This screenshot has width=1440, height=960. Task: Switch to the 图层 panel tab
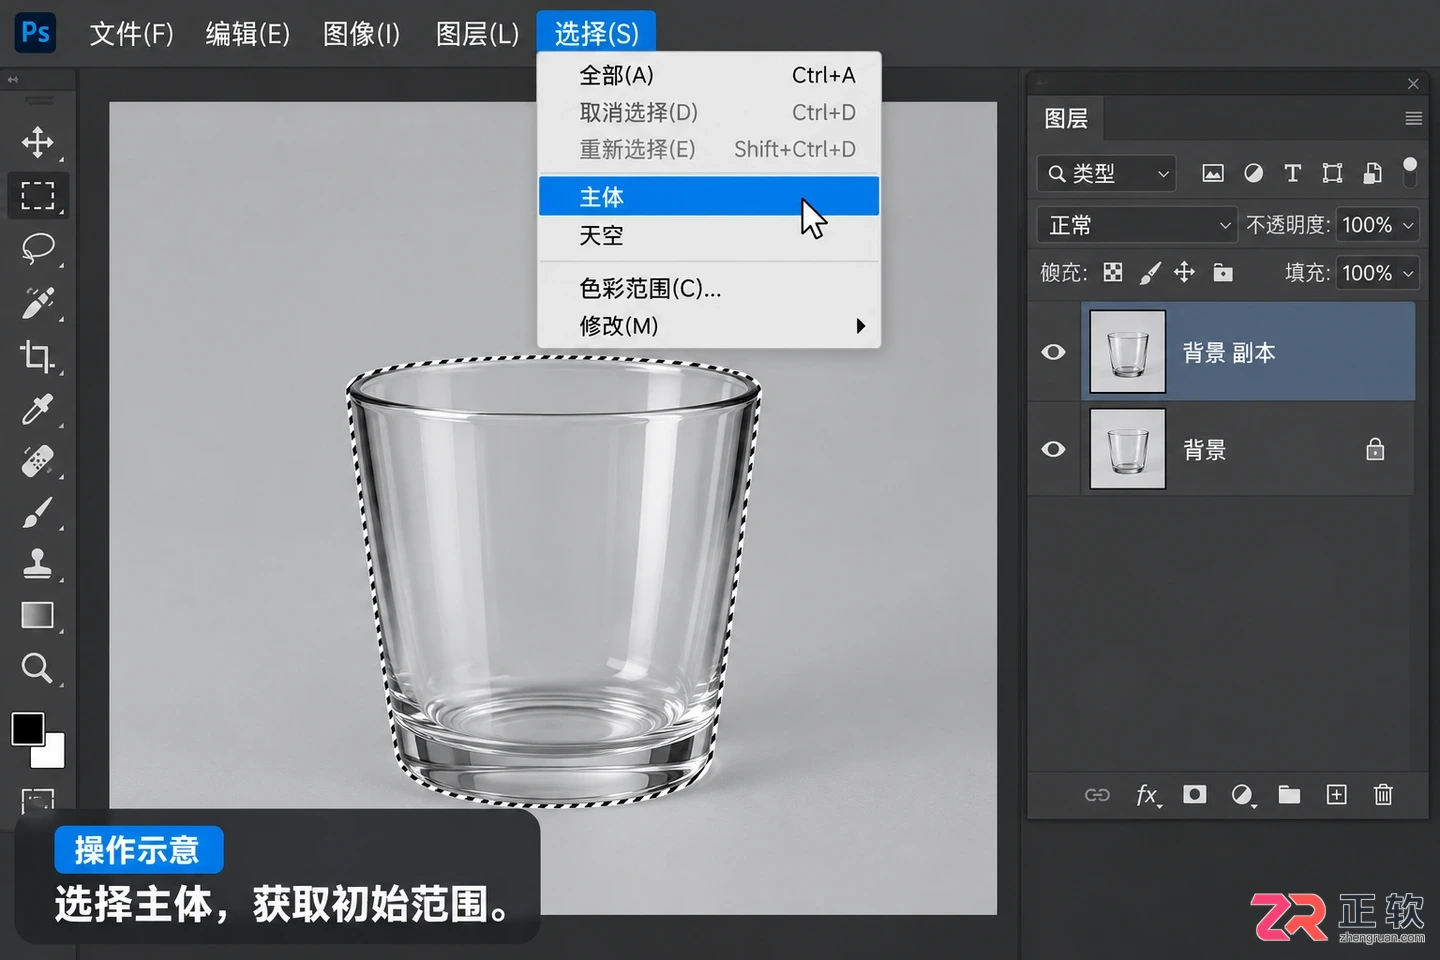click(x=1066, y=119)
